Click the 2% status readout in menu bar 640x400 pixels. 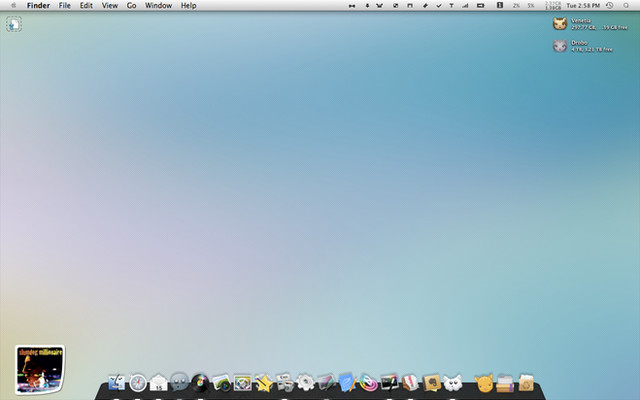[516, 5]
